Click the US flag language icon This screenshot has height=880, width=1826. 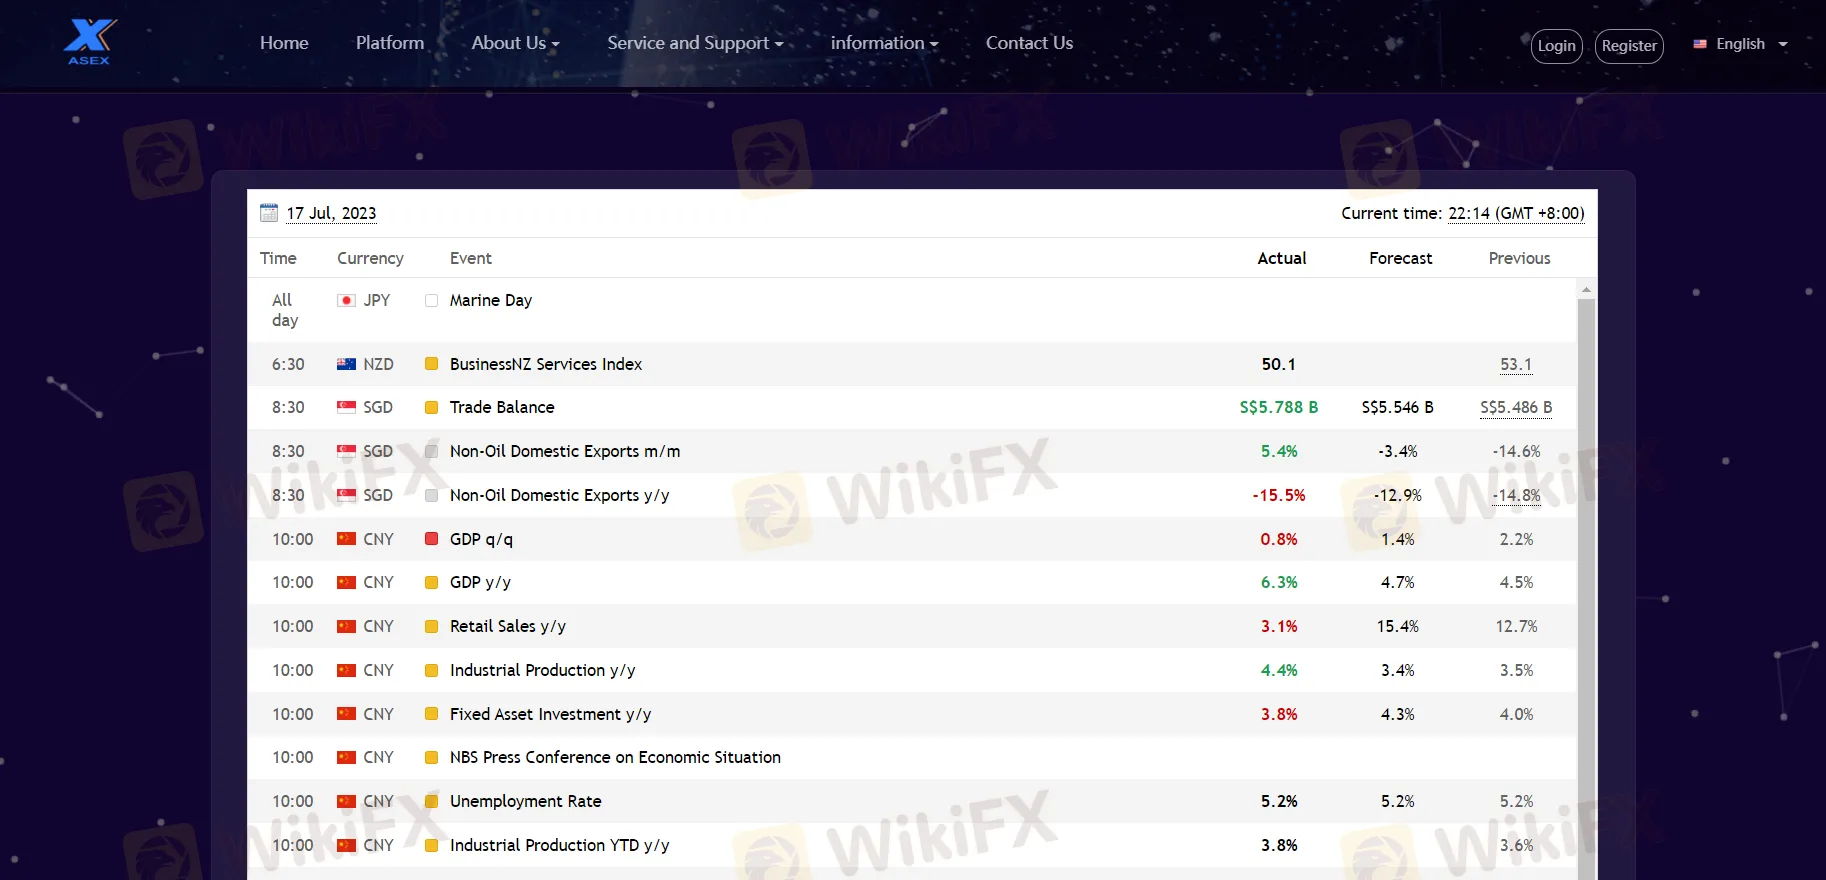(x=1700, y=44)
